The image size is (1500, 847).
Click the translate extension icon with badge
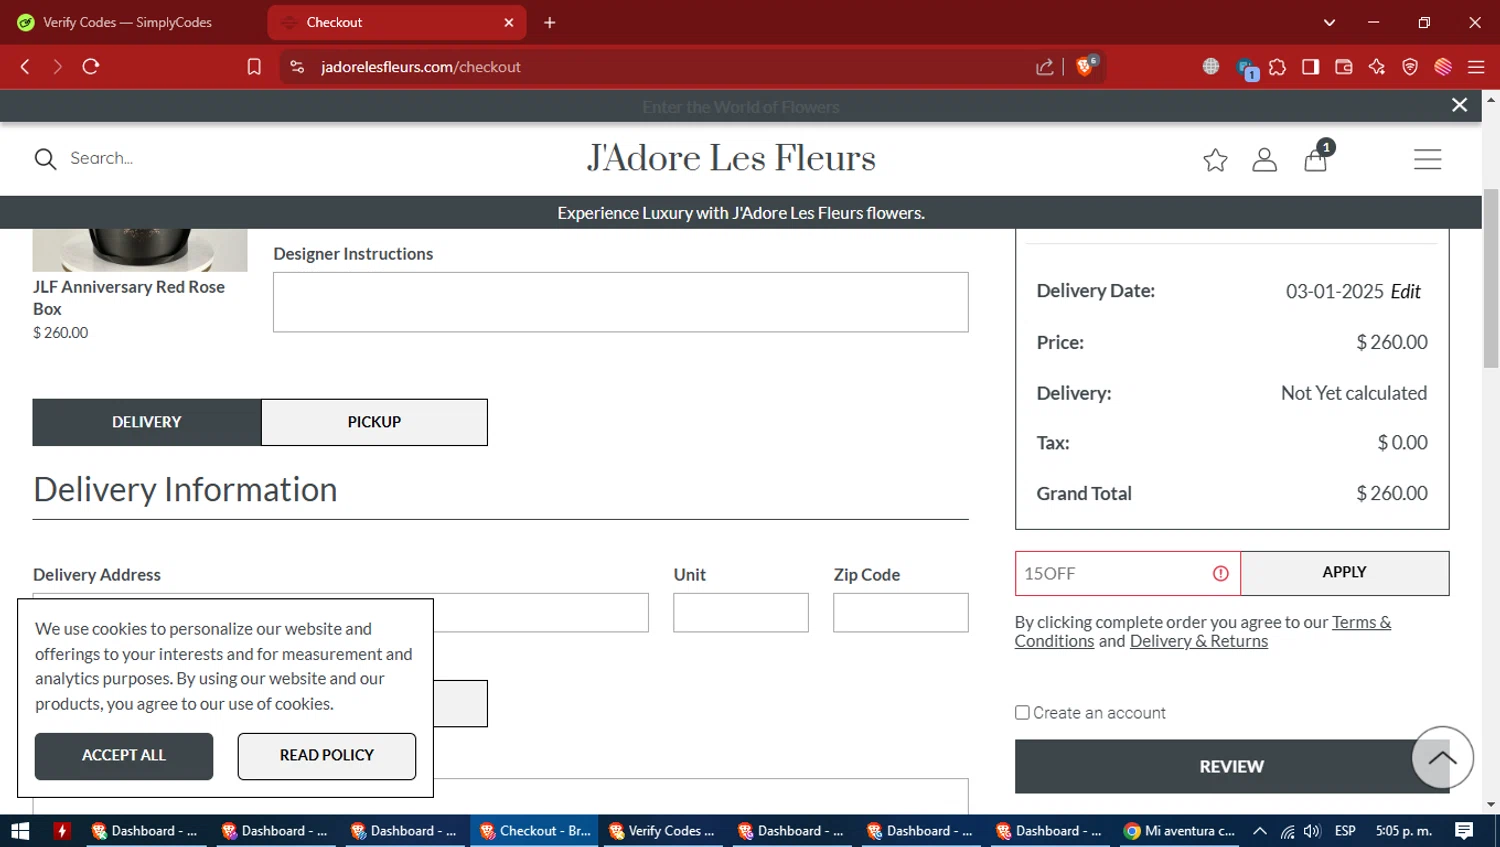tap(1247, 69)
